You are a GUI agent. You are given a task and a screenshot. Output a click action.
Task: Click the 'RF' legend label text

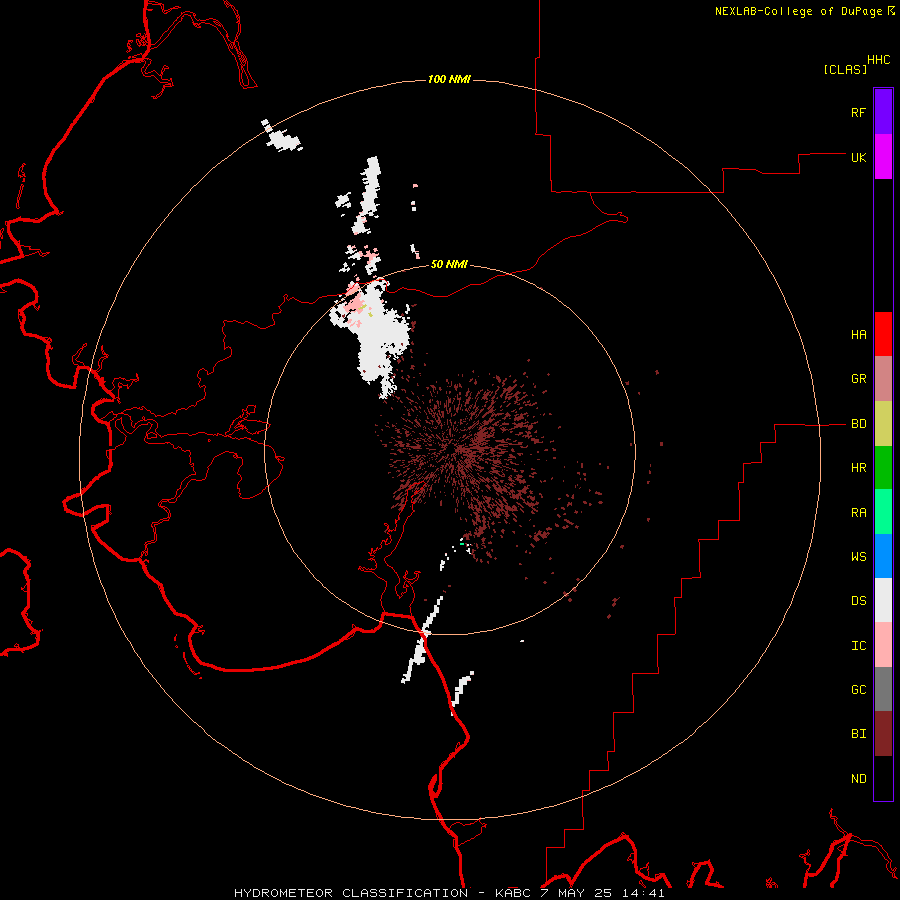tap(858, 112)
